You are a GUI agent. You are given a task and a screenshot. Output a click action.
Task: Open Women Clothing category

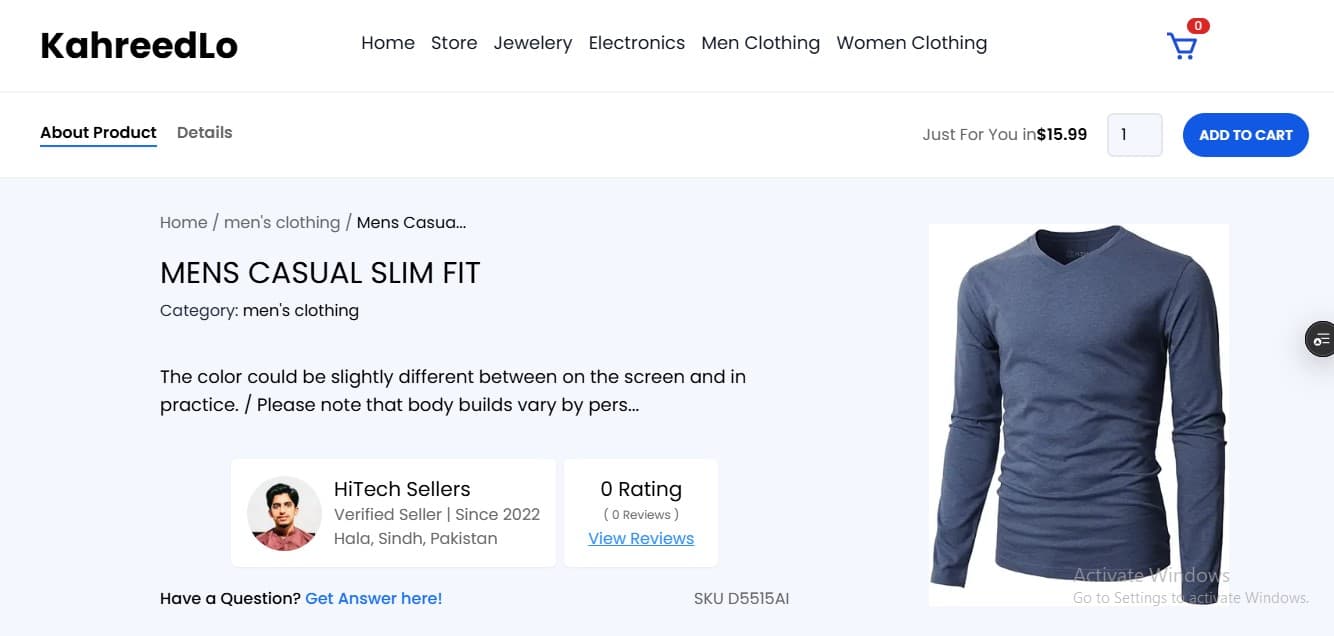[912, 43]
